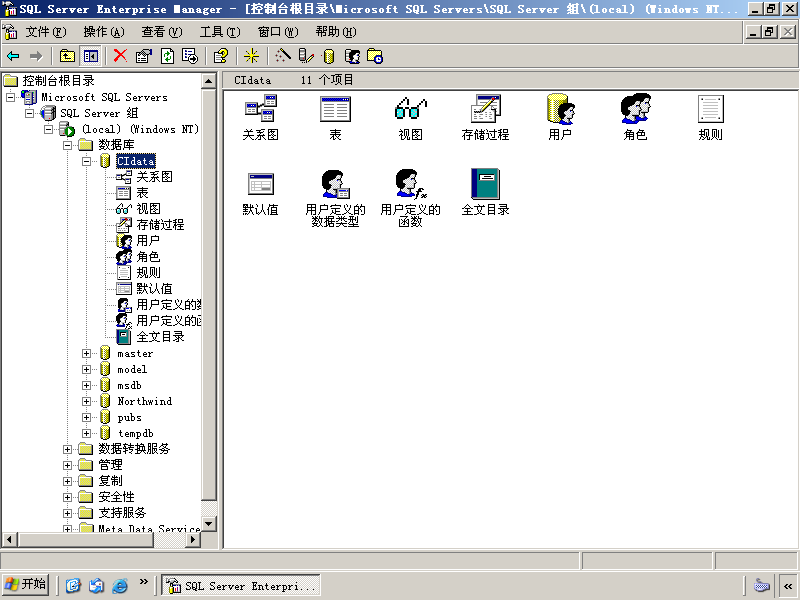The height and width of the screenshot is (600, 800).
Task: Select 复制 folder in the tree
Action: [110, 481]
